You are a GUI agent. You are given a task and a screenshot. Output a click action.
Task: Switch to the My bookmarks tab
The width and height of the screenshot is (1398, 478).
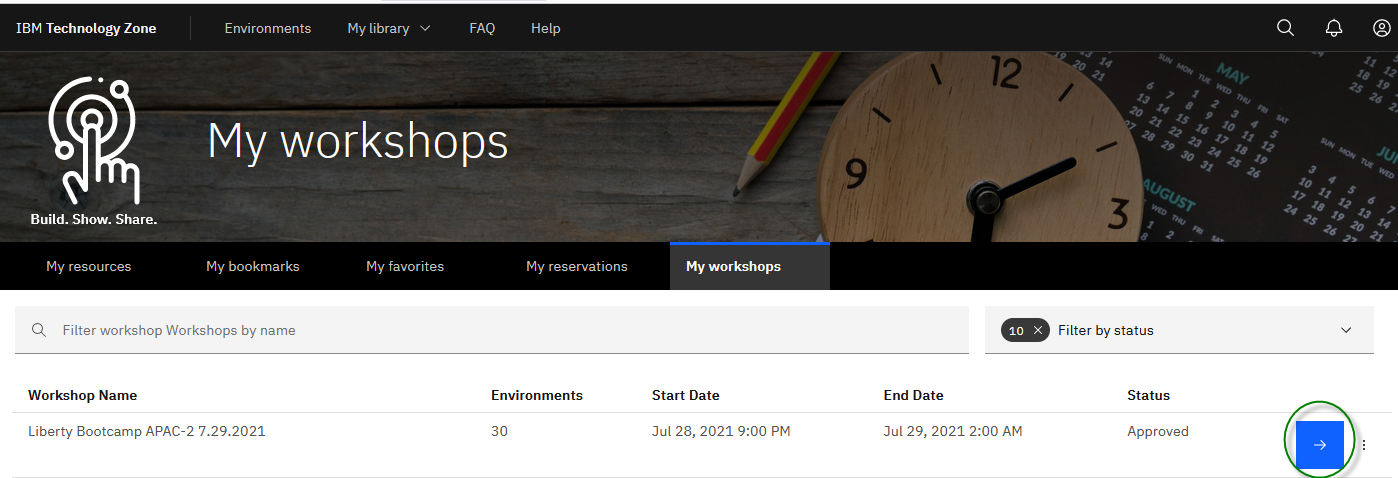[253, 266]
